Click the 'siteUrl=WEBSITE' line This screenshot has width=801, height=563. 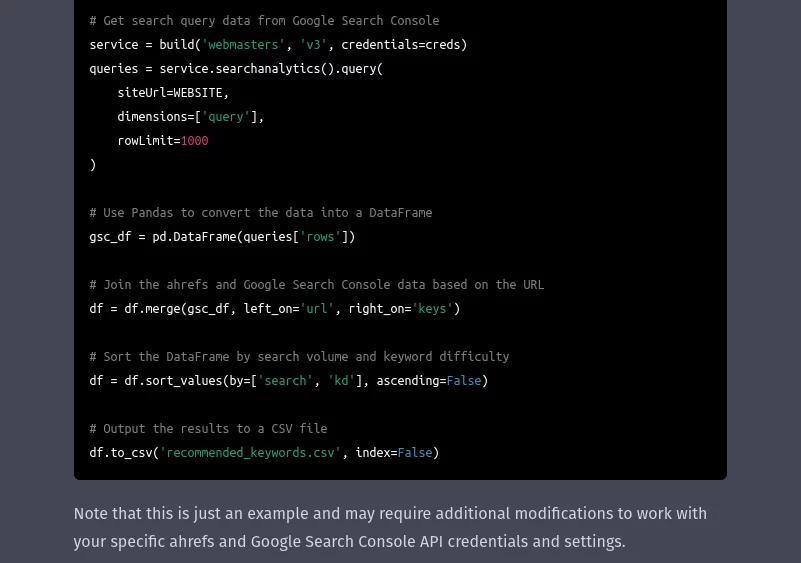click(173, 93)
